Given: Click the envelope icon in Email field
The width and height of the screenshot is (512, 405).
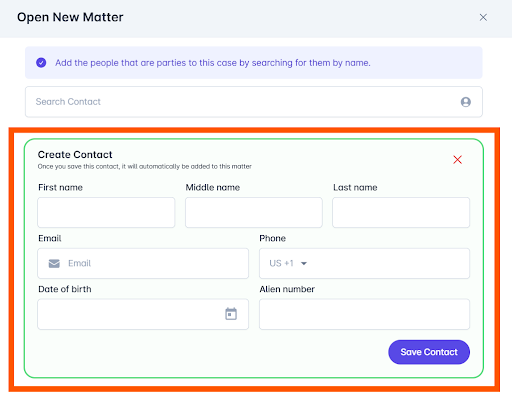Looking at the screenshot, I should click(54, 263).
